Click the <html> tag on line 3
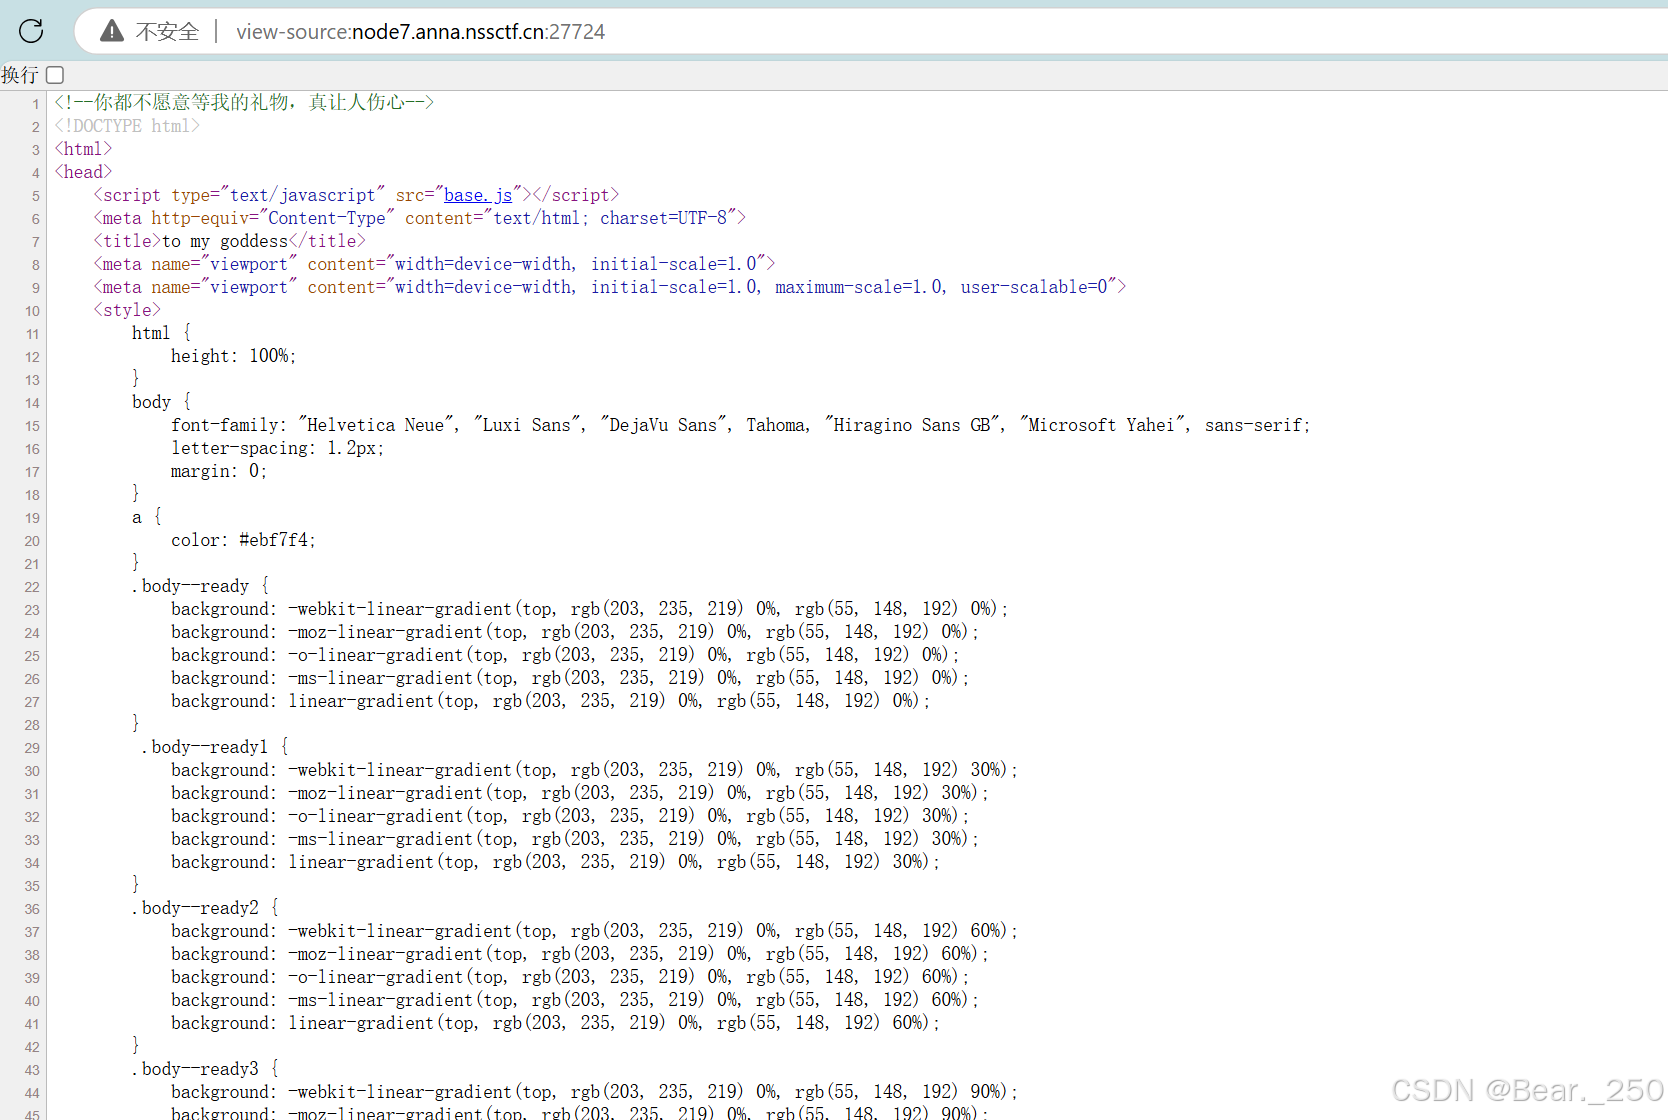Viewport: 1668px width, 1120px height. (x=83, y=149)
